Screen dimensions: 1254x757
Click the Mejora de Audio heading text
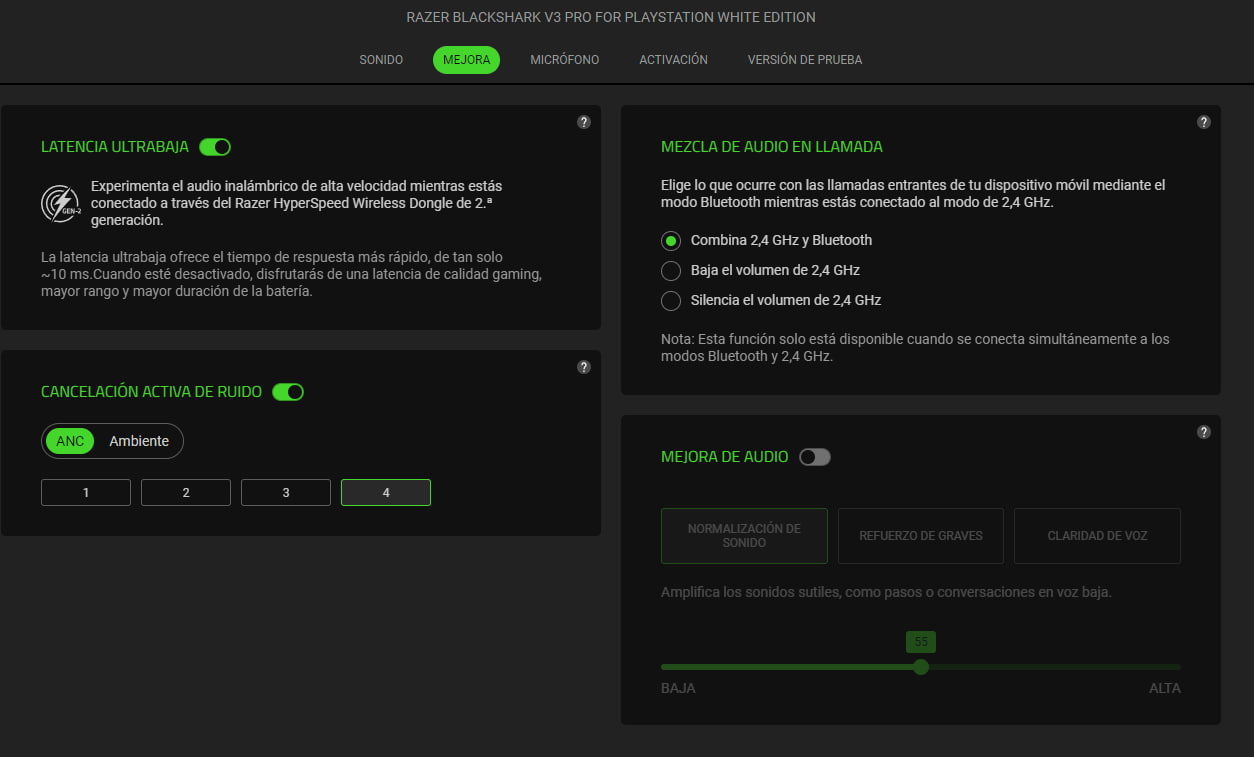[x=725, y=457]
